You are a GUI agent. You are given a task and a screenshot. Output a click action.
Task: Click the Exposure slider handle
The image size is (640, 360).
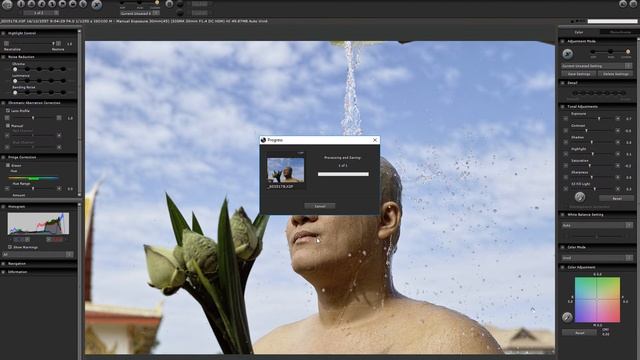[599, 118]
